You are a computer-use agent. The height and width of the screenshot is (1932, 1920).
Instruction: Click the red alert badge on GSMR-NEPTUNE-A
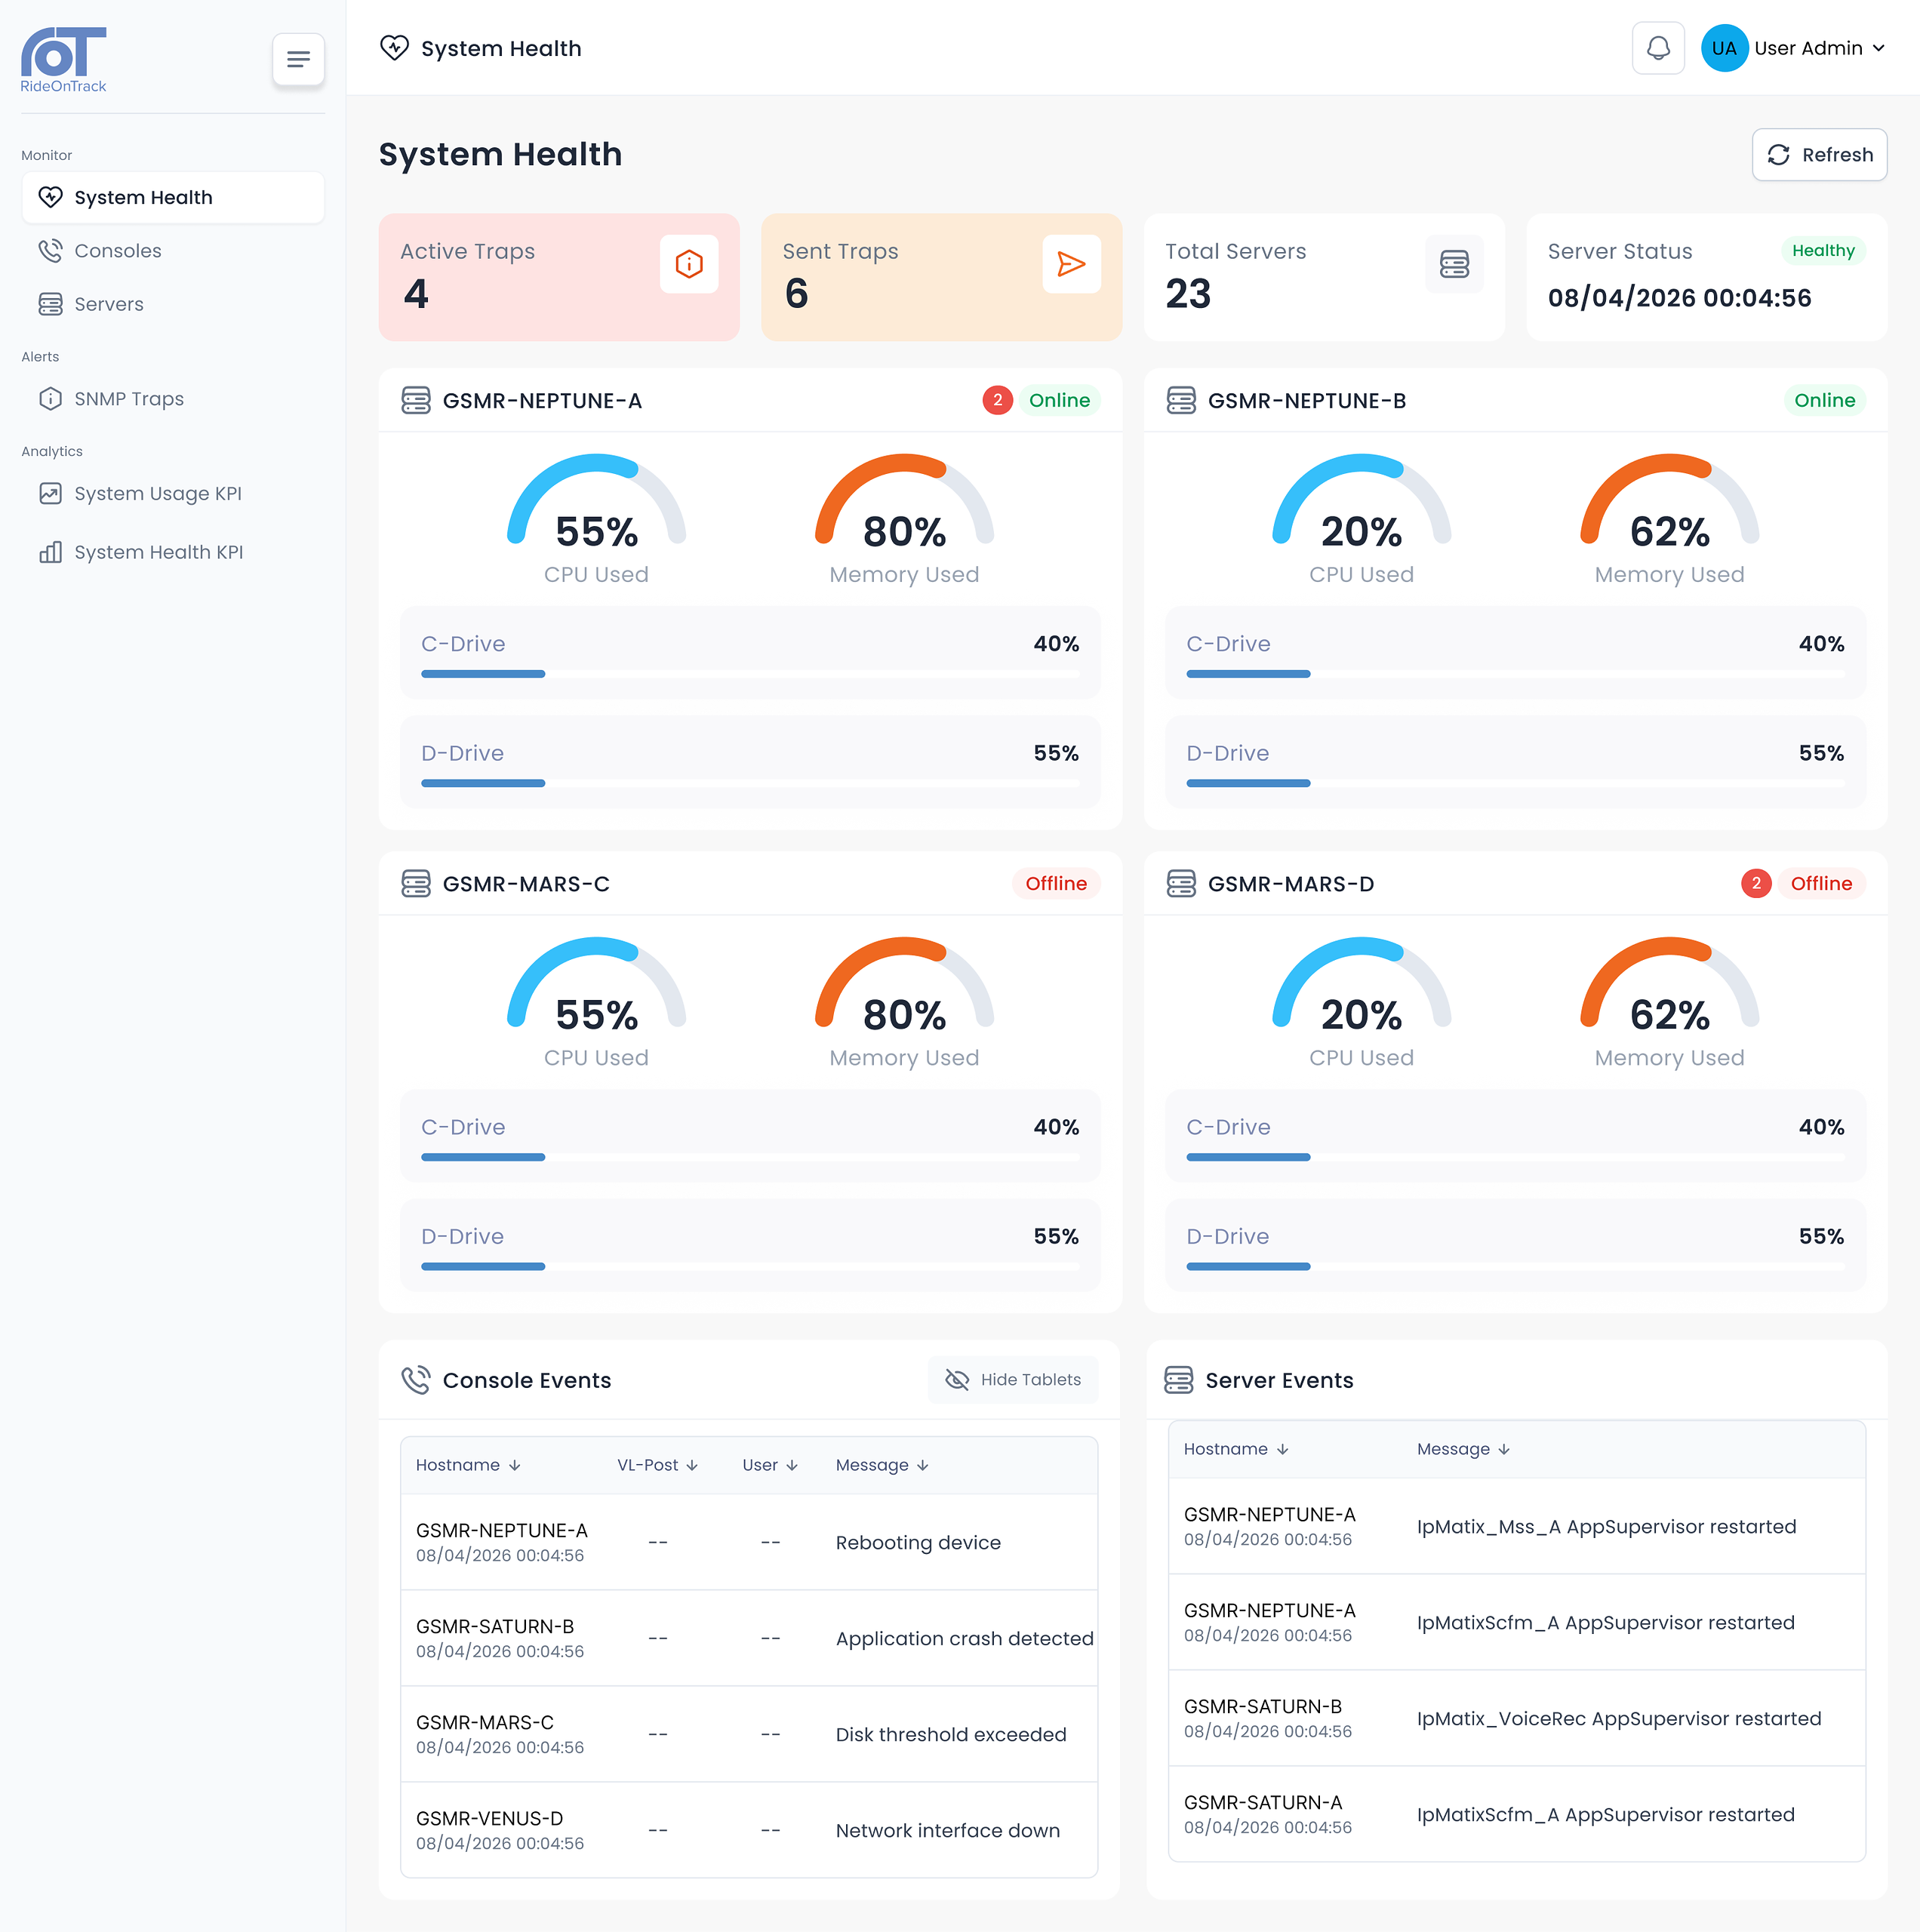[x=997, y=400]
